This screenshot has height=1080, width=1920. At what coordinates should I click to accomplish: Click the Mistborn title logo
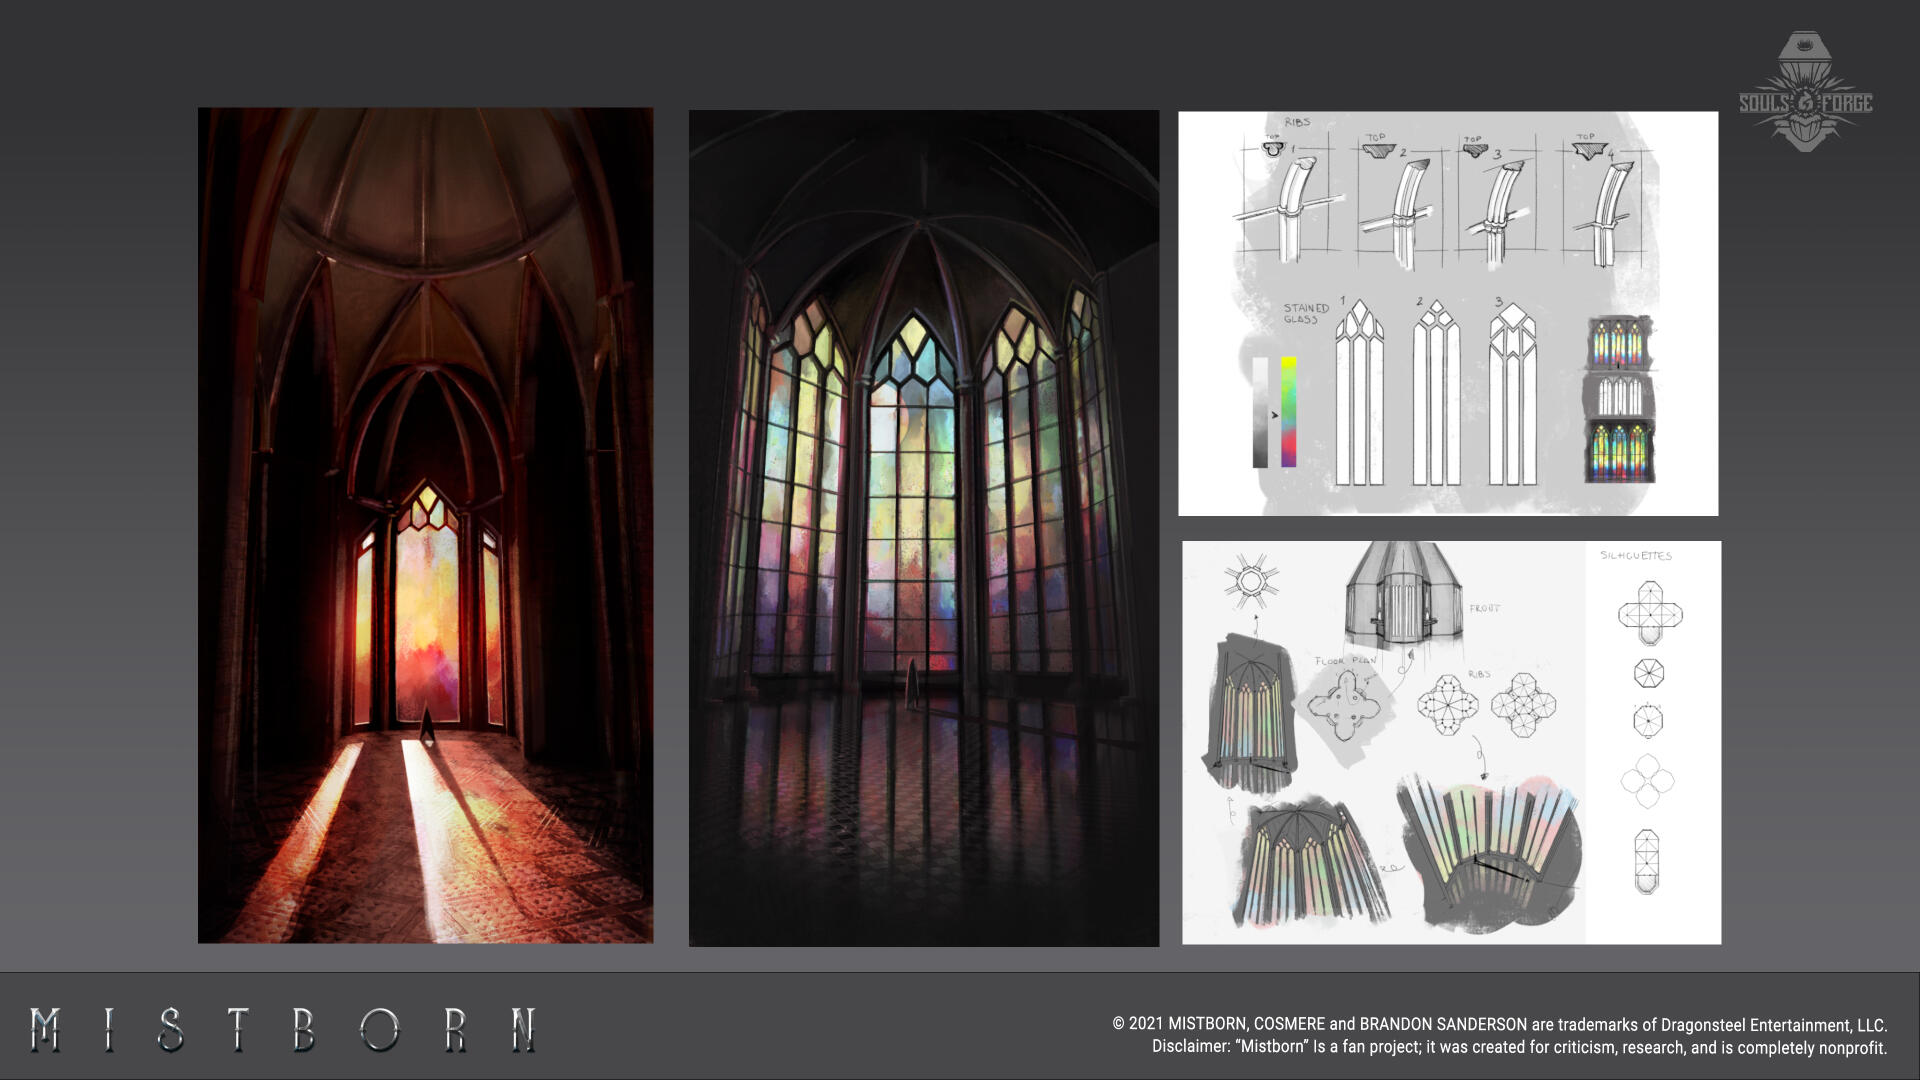283,1030
